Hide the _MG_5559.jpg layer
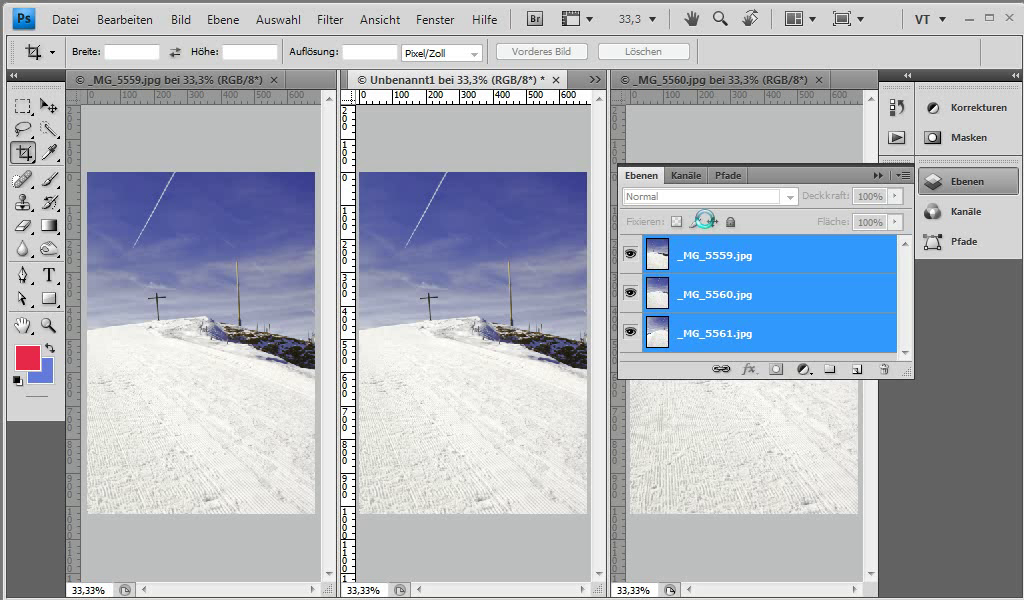 [x=630, y=254]
